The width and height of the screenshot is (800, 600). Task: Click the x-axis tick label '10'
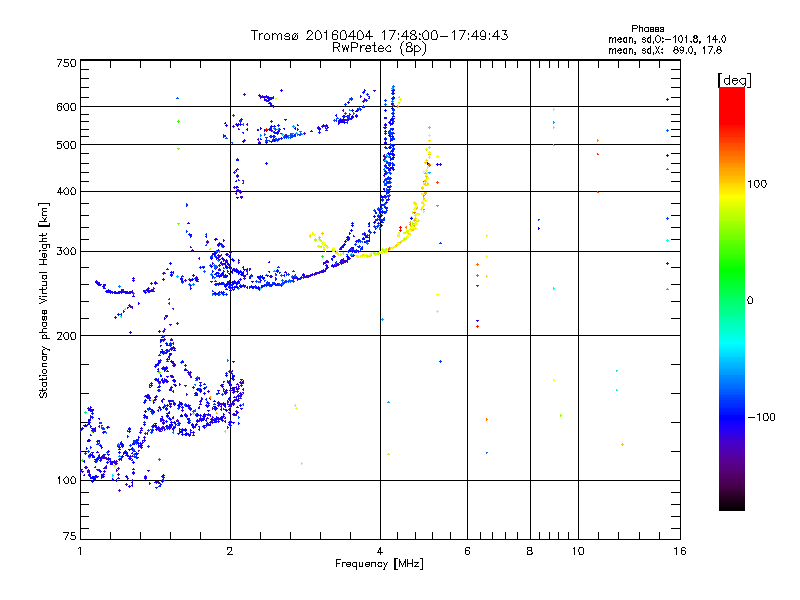pos(578,551)
